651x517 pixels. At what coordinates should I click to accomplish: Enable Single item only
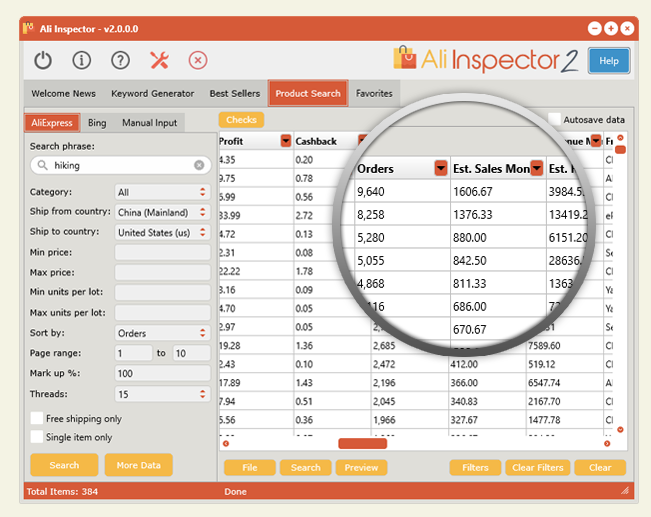point(37,437)
